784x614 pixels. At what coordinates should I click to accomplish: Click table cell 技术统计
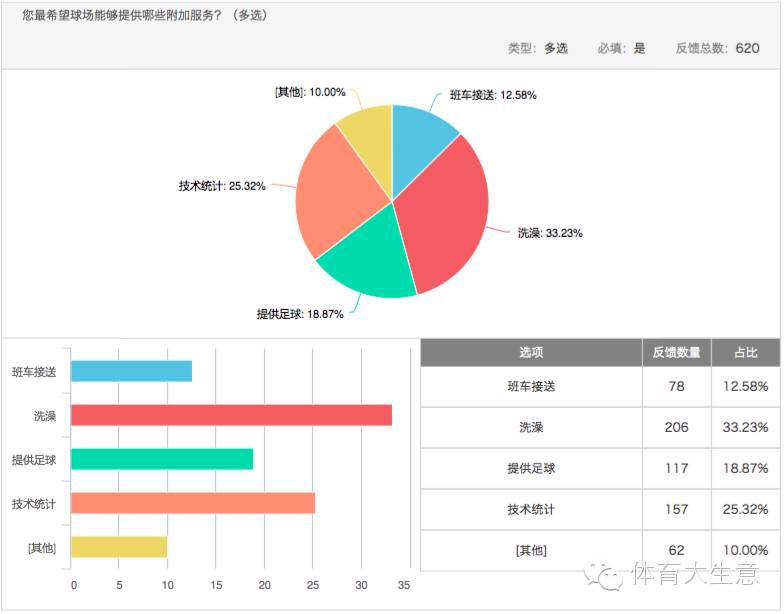(x=531, y=510)
